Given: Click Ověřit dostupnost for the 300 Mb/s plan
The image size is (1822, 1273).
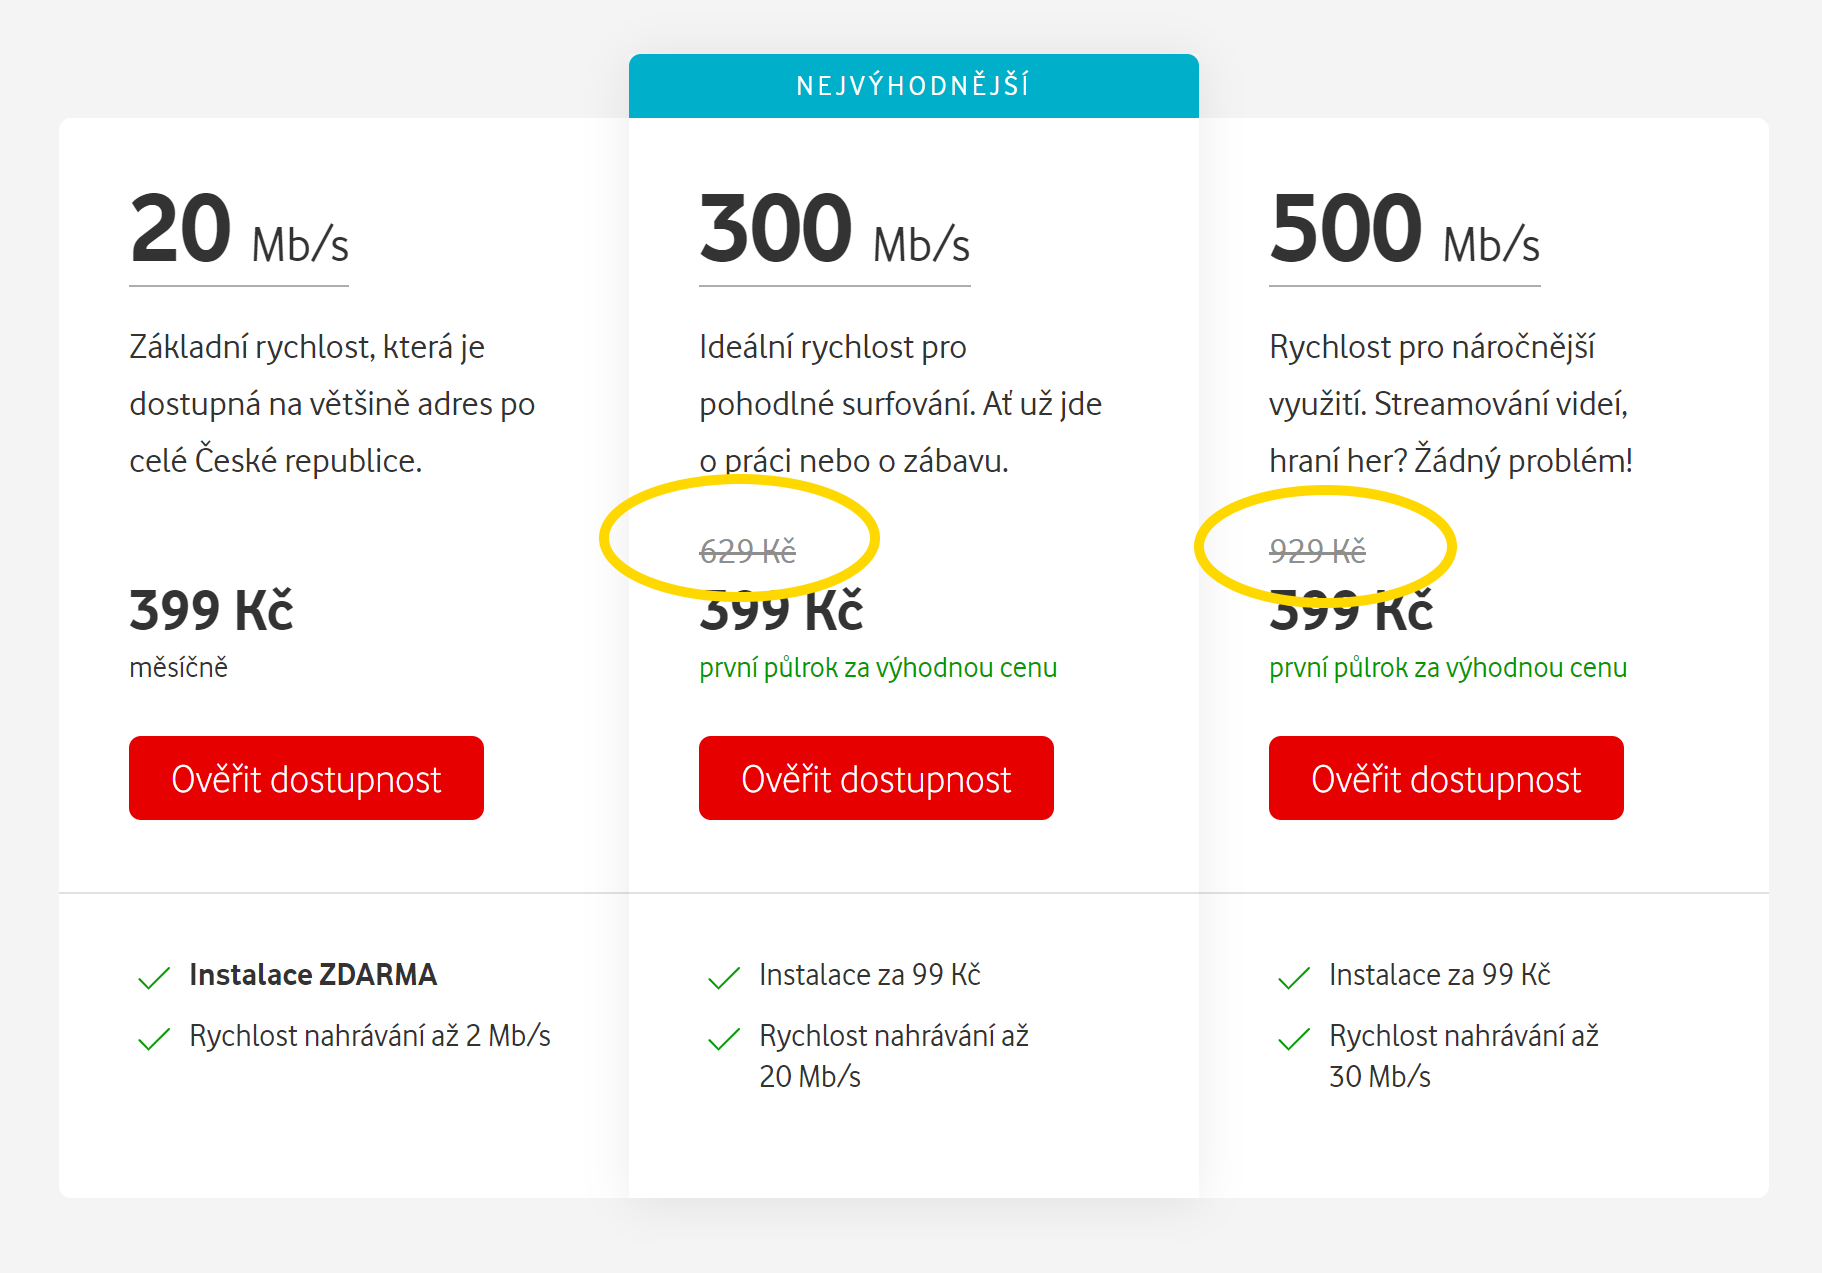Looking at the screenshot, I should (876, 778).
